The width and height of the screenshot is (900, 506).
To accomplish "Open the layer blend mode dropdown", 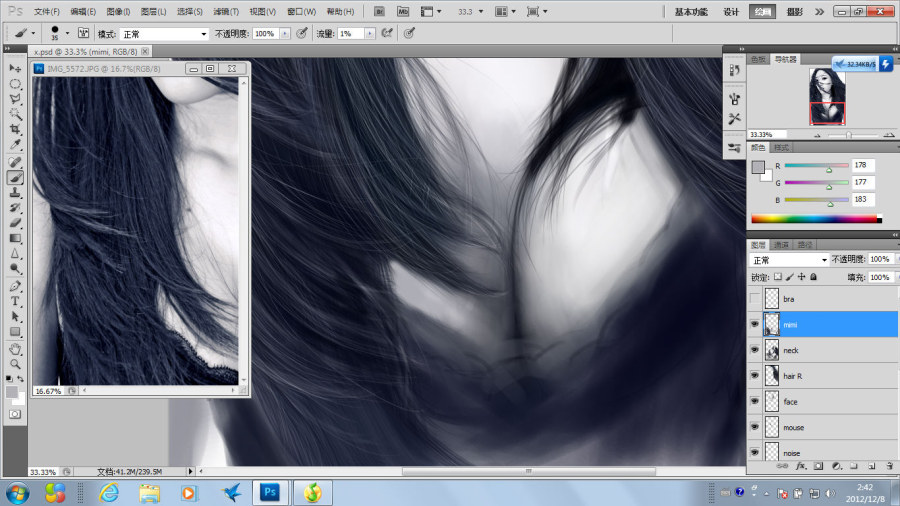I will click(789, 260).
